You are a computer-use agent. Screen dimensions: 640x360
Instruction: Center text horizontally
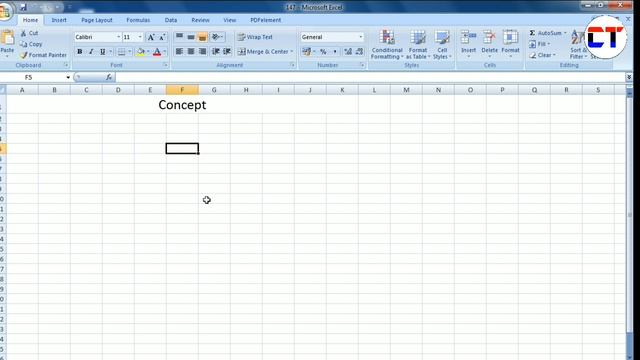tap(191, 51)
